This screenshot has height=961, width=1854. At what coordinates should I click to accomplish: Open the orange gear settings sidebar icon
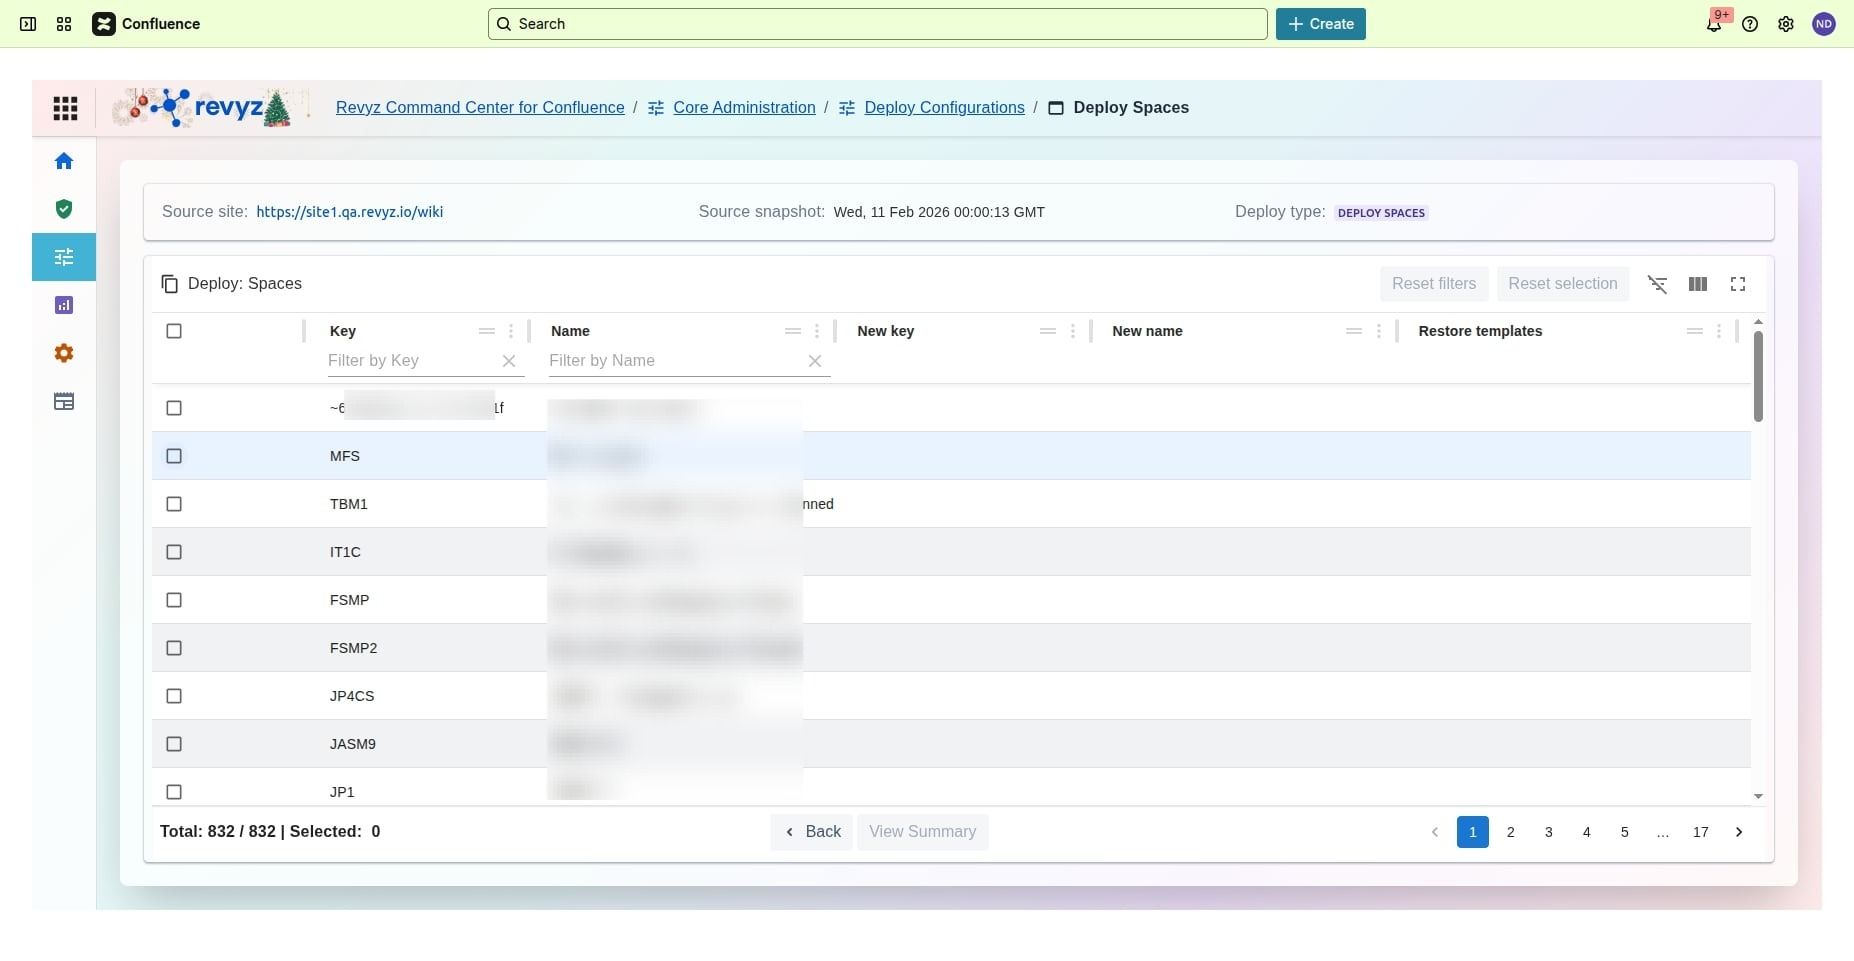pyautogui.click(x=64, y=353)
